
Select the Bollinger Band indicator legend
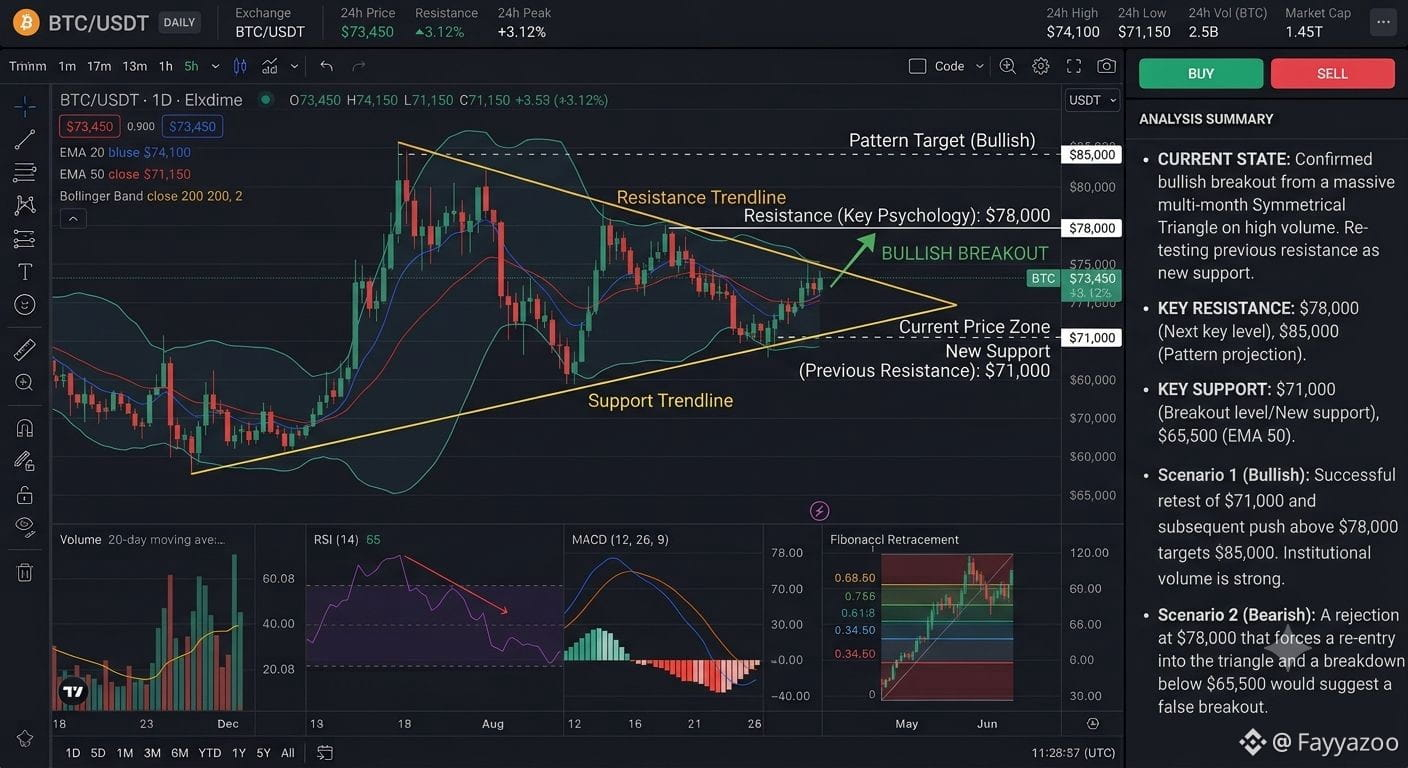[x=151, y=196]
